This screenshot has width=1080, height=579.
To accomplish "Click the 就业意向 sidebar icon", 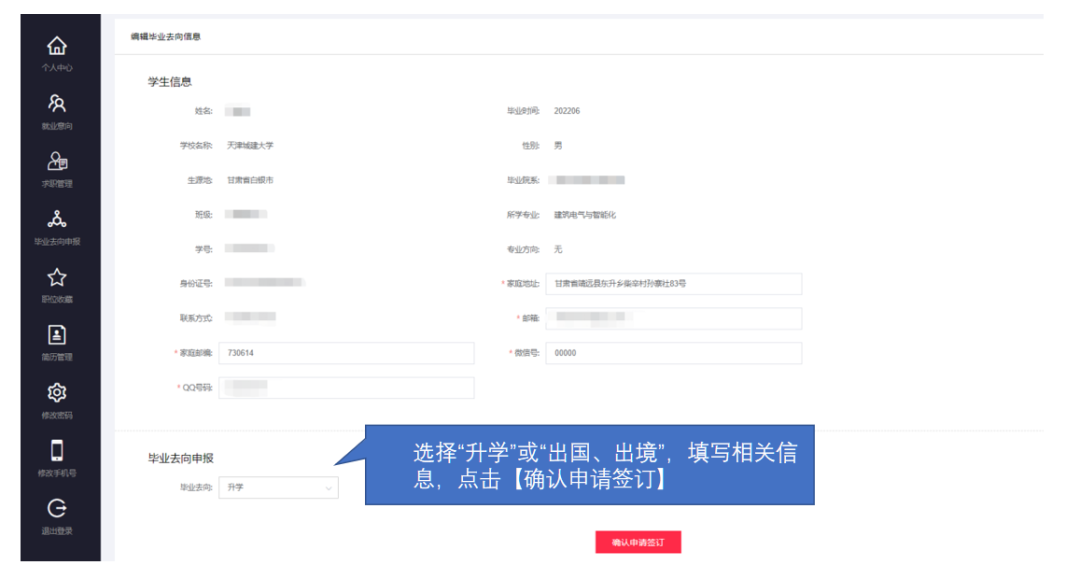I will 57,104.
